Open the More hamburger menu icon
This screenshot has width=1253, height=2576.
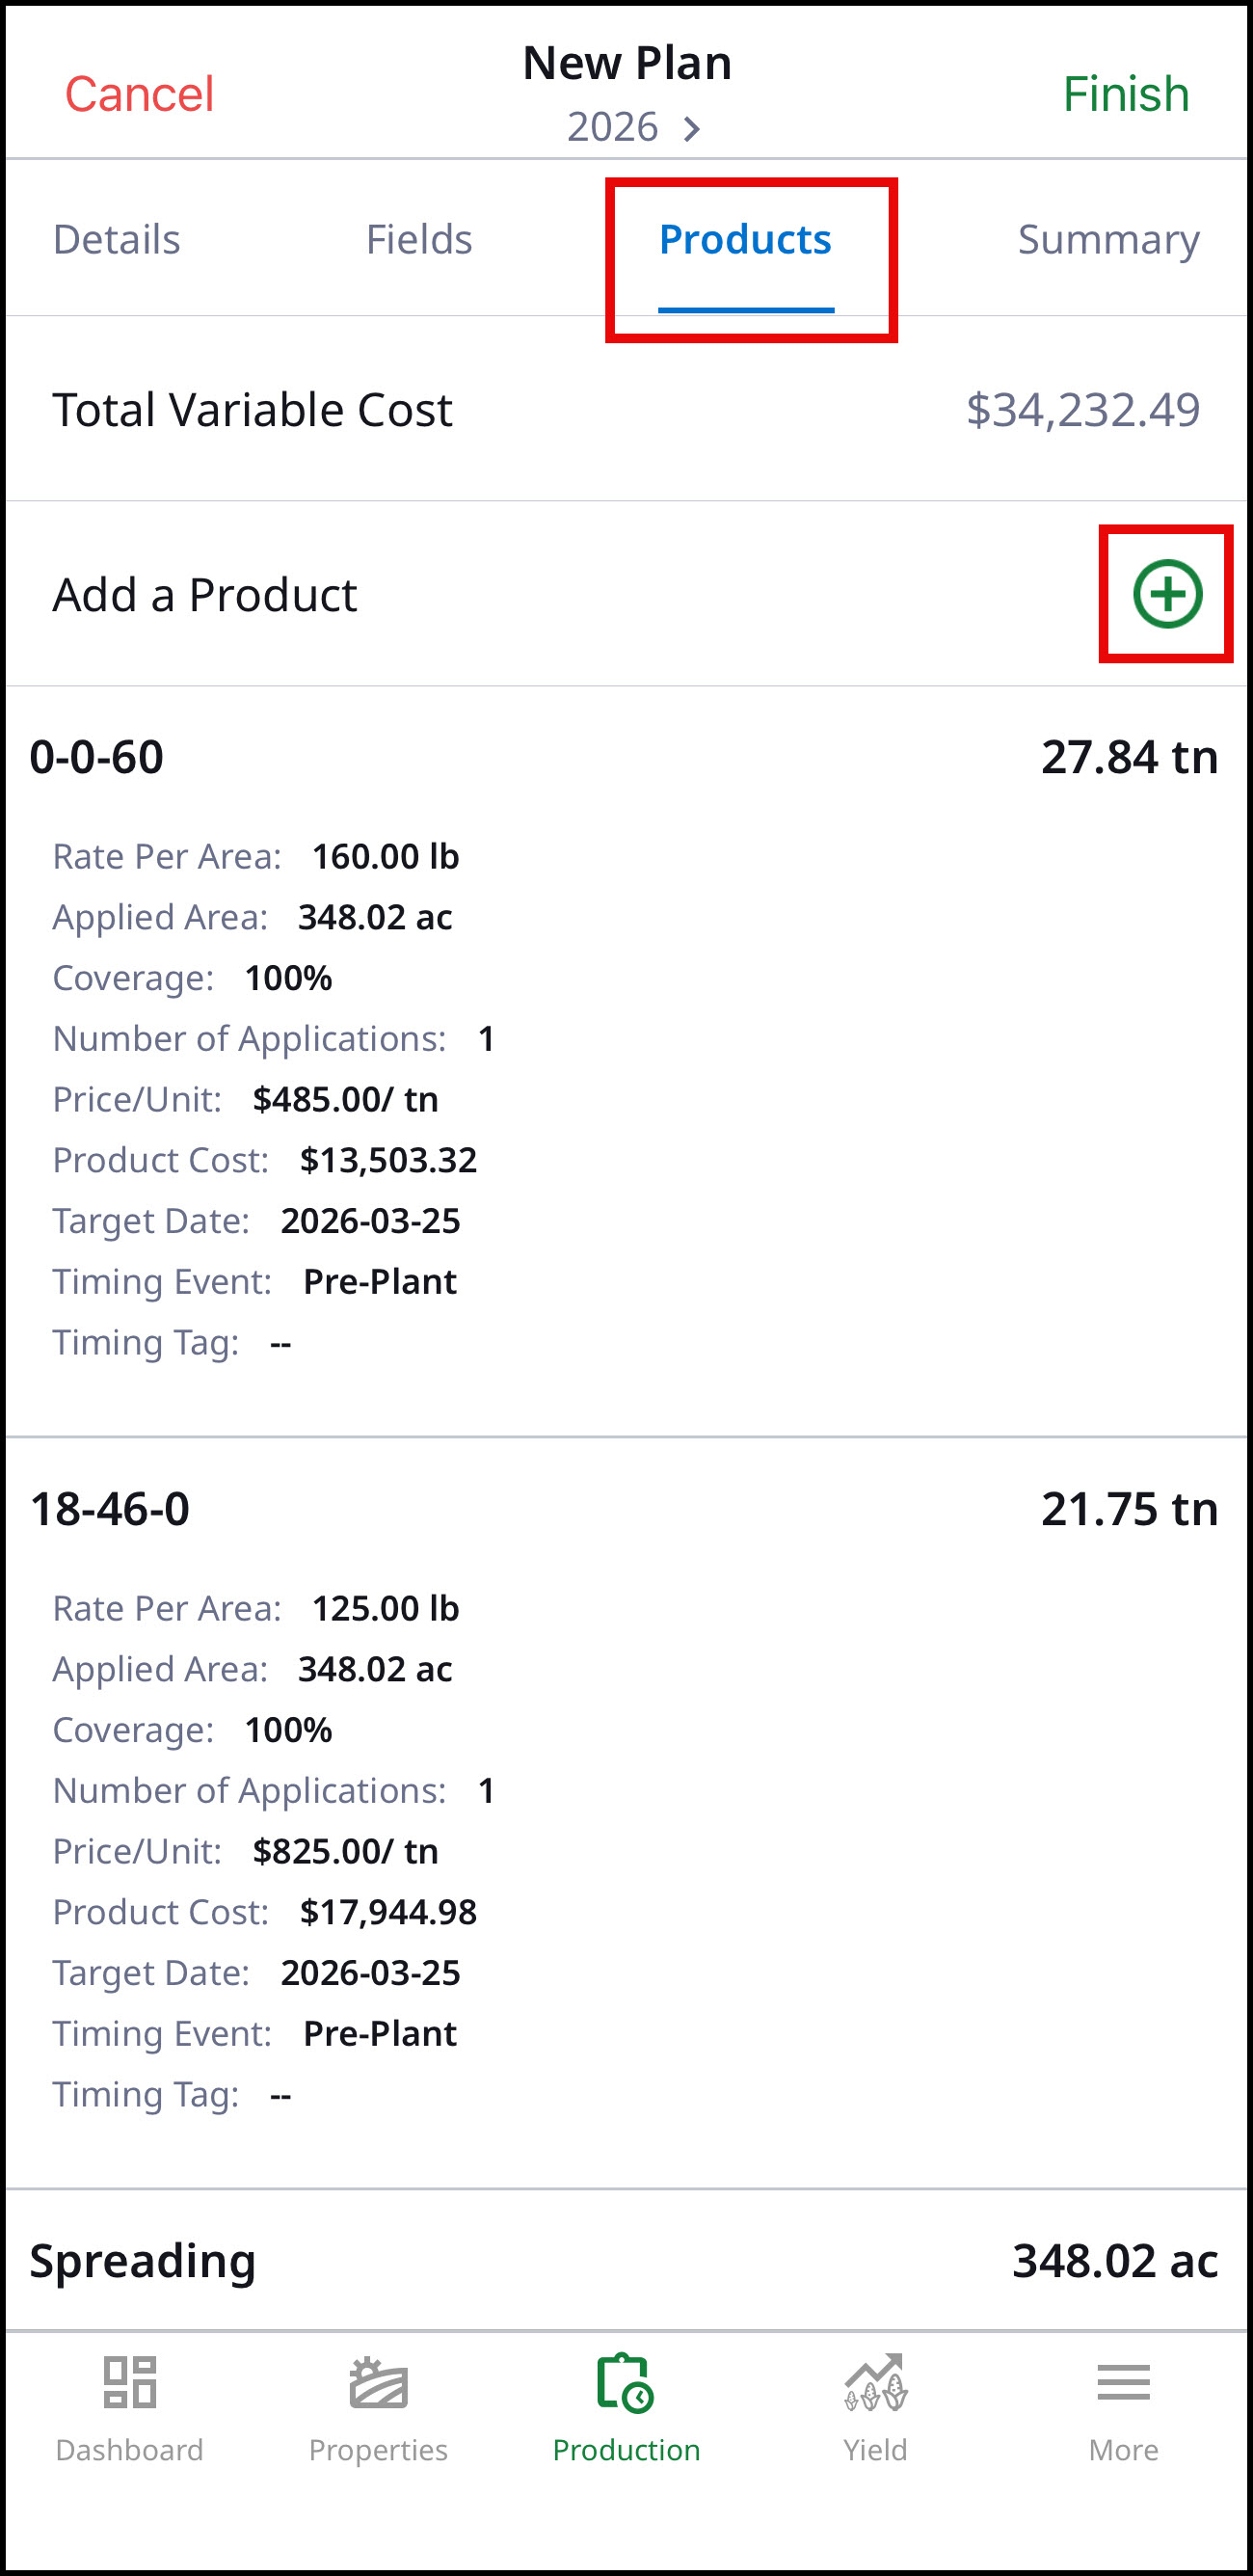pyautogui.click(x=1123, y=2381)
